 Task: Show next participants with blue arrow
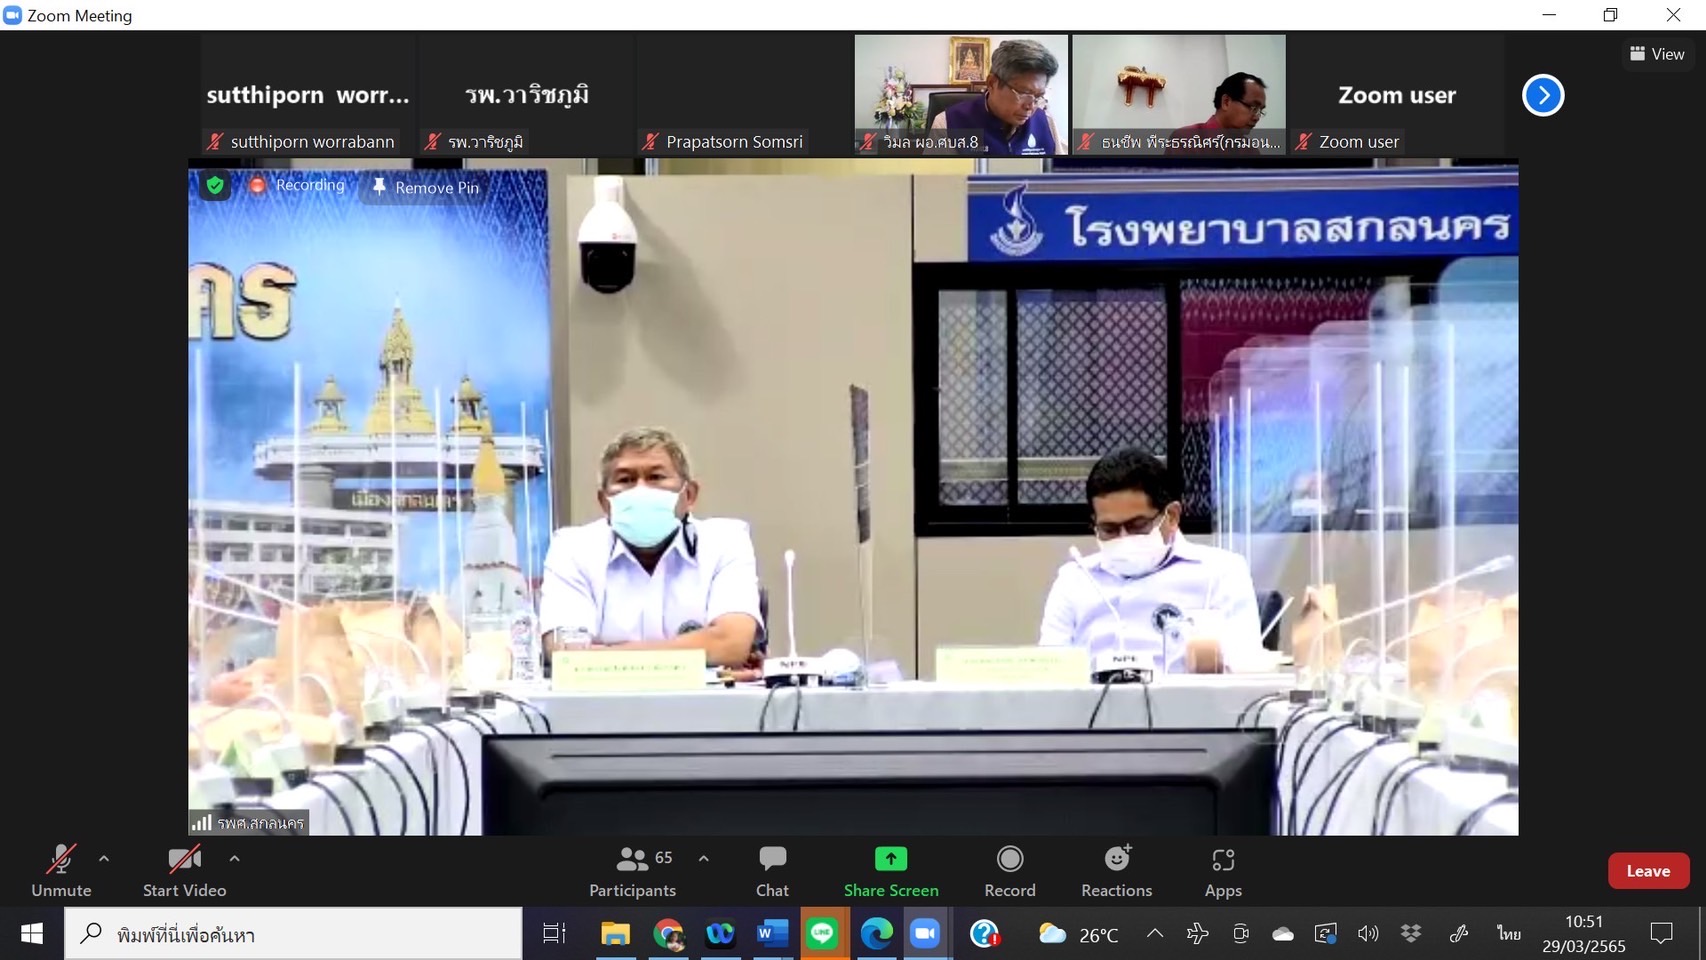pyautogui.click(x=1543, y=95)
